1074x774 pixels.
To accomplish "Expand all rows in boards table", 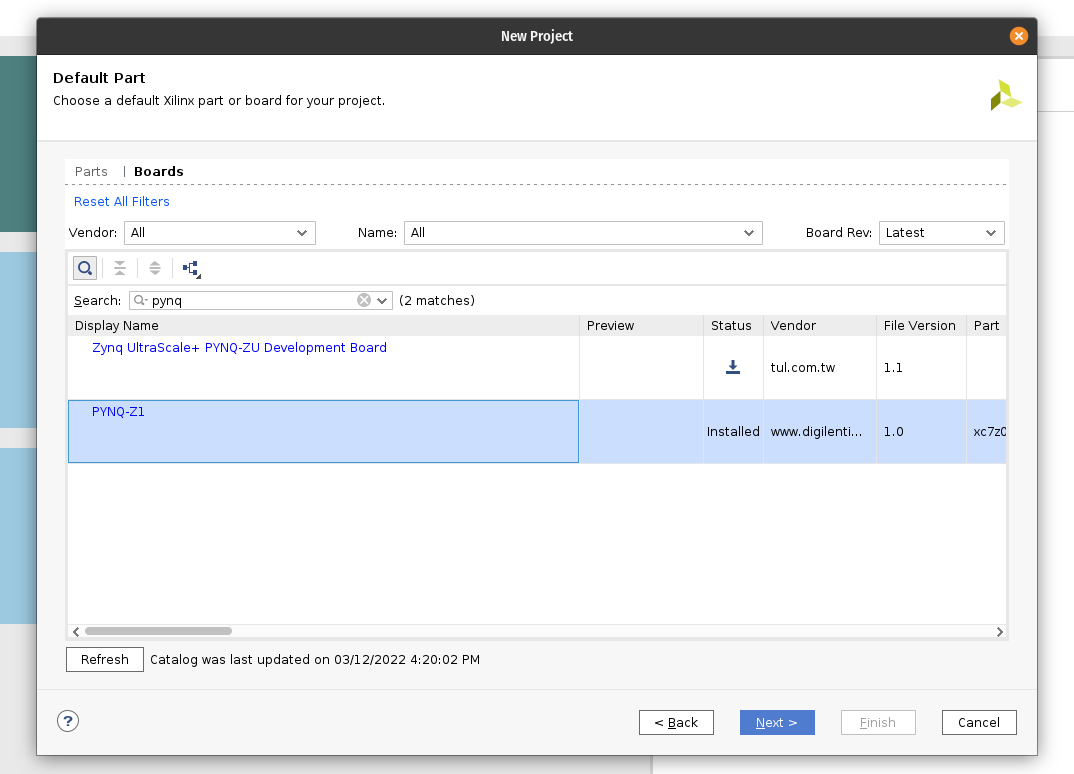I will click(x=155, y=268).
